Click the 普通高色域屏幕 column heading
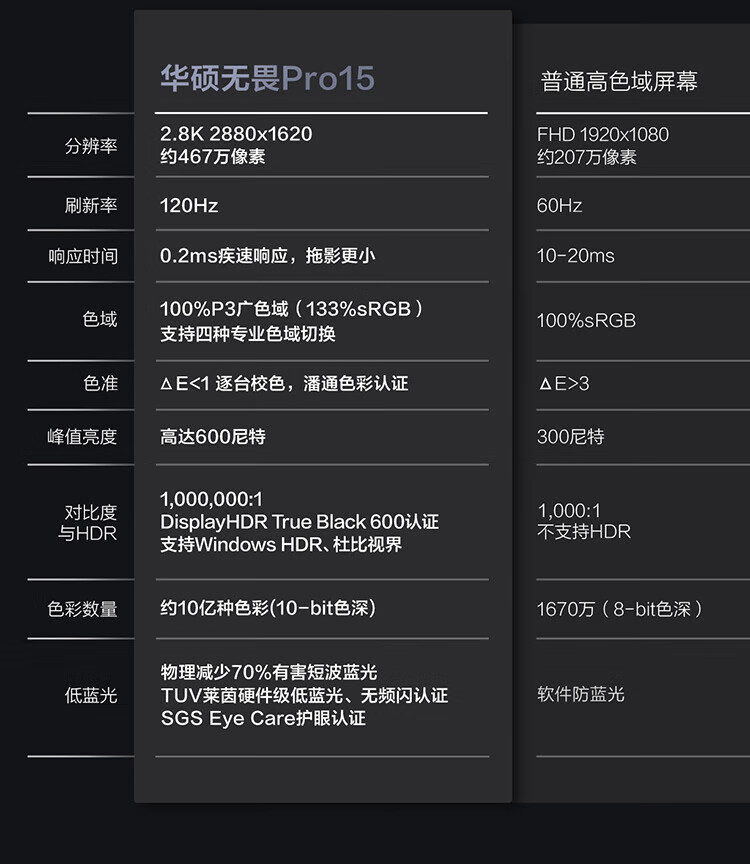 pyautogui.click(x=619, y=82)
